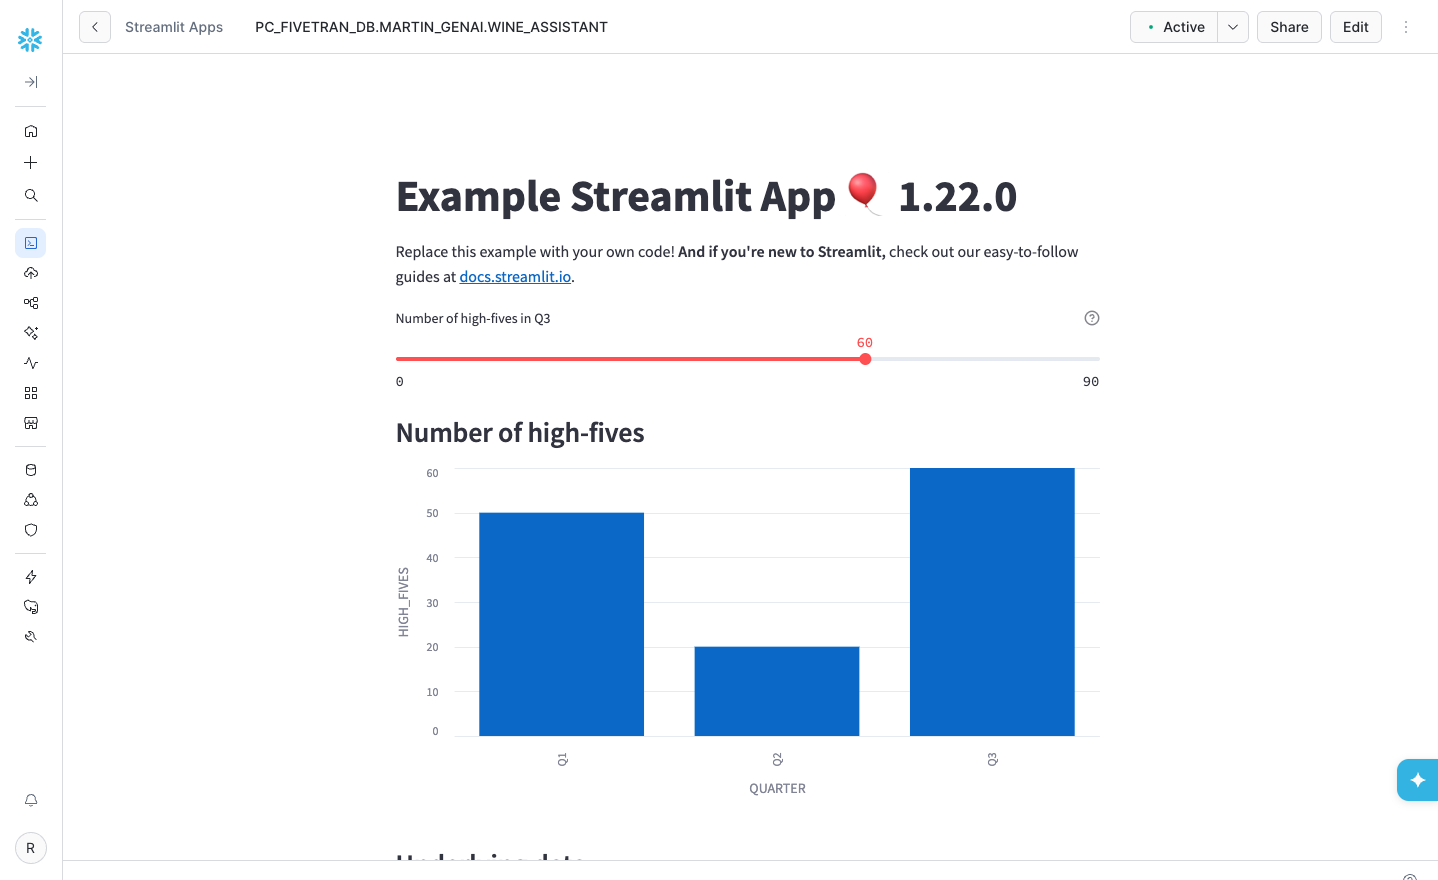
Task: Click the Active status button
Action: tap(1174, 27)
